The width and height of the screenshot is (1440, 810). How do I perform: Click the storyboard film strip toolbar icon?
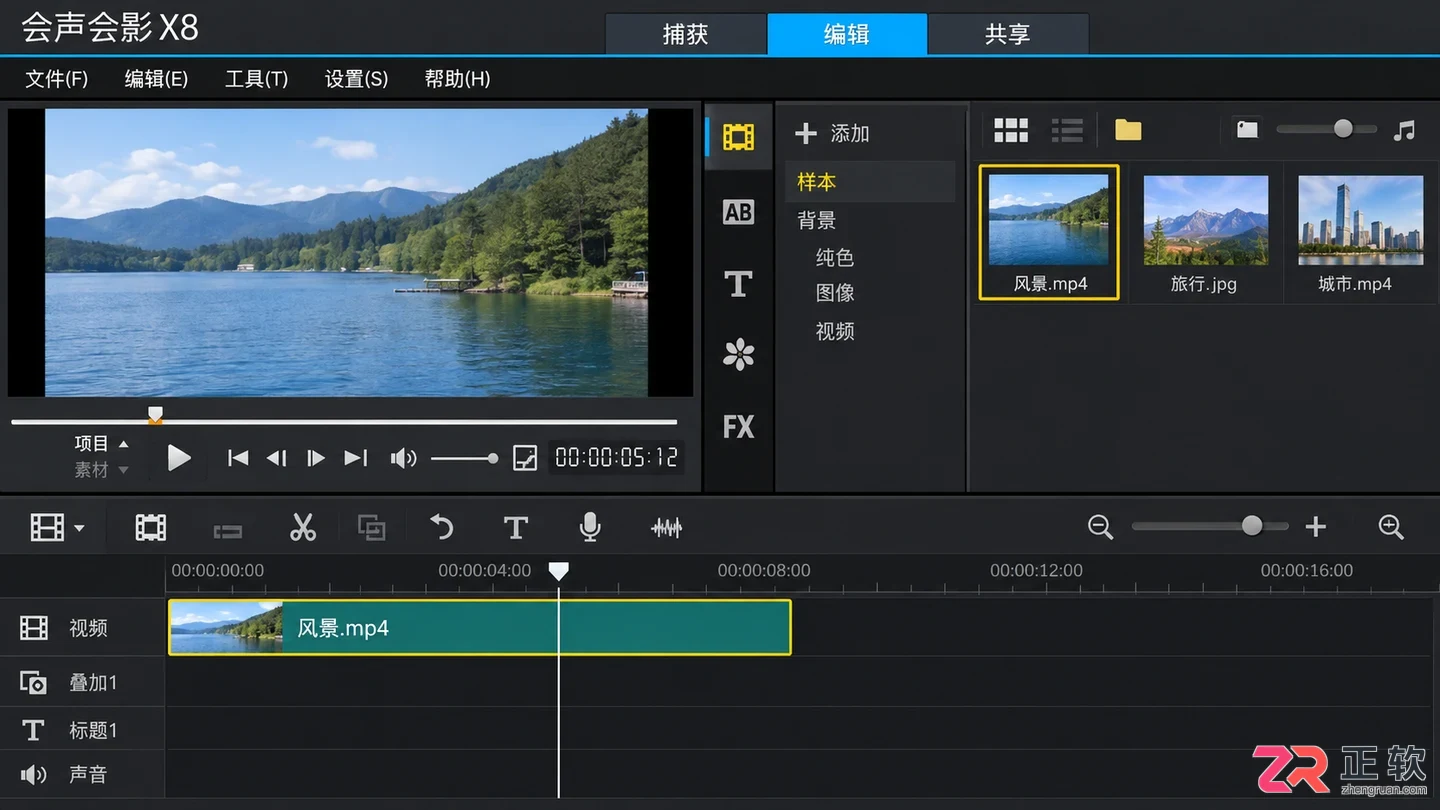tap(151, 527)
